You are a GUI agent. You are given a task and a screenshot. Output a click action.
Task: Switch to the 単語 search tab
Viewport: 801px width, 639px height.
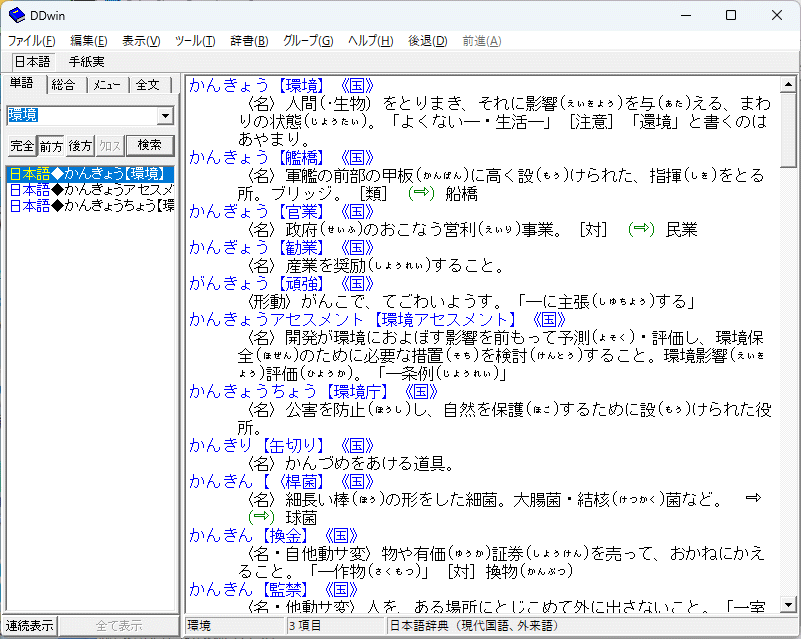coord(22,84)
